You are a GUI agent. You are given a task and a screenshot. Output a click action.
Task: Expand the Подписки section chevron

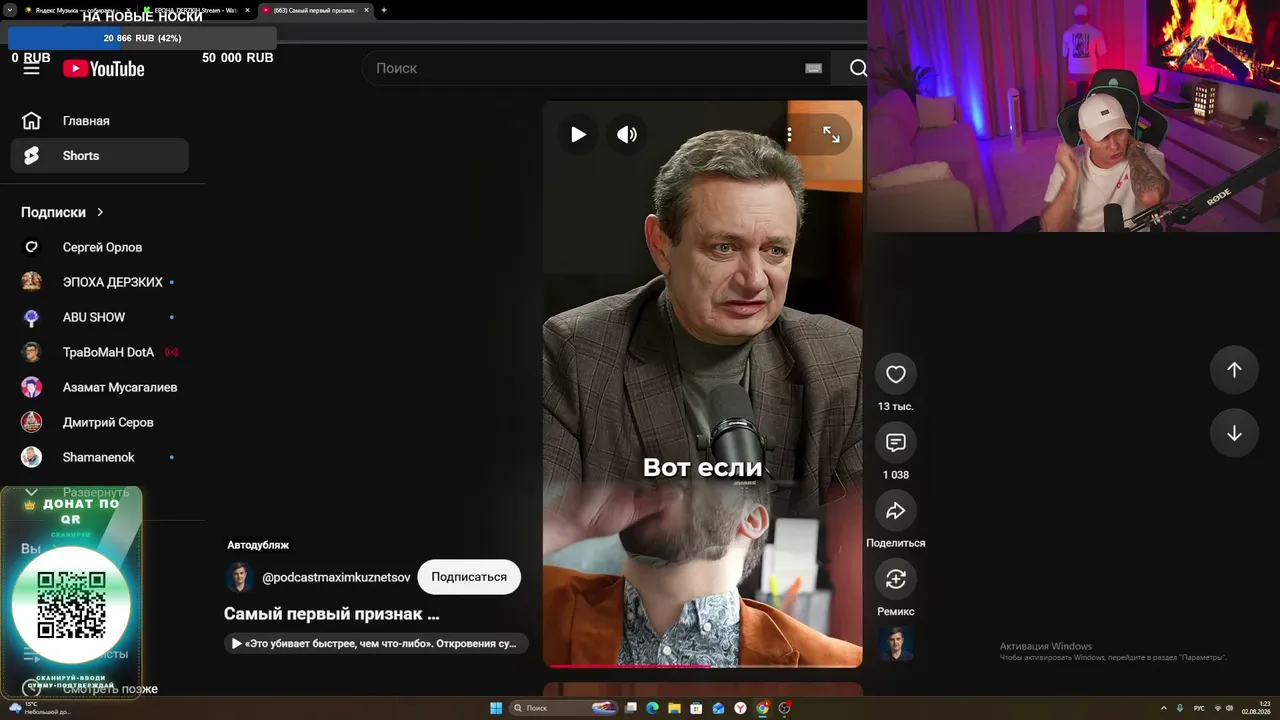click(100, 212)
